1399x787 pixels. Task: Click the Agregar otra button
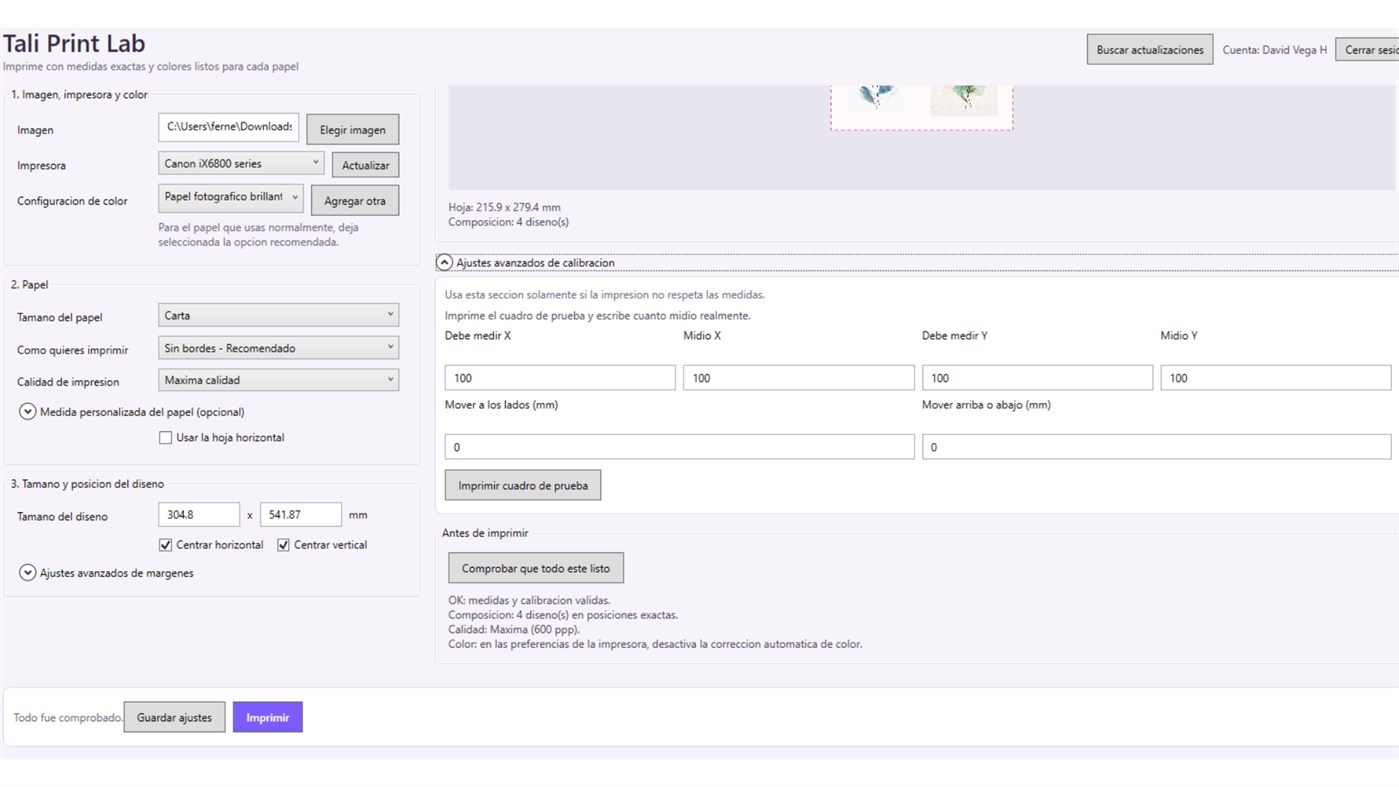pos(354,201)
